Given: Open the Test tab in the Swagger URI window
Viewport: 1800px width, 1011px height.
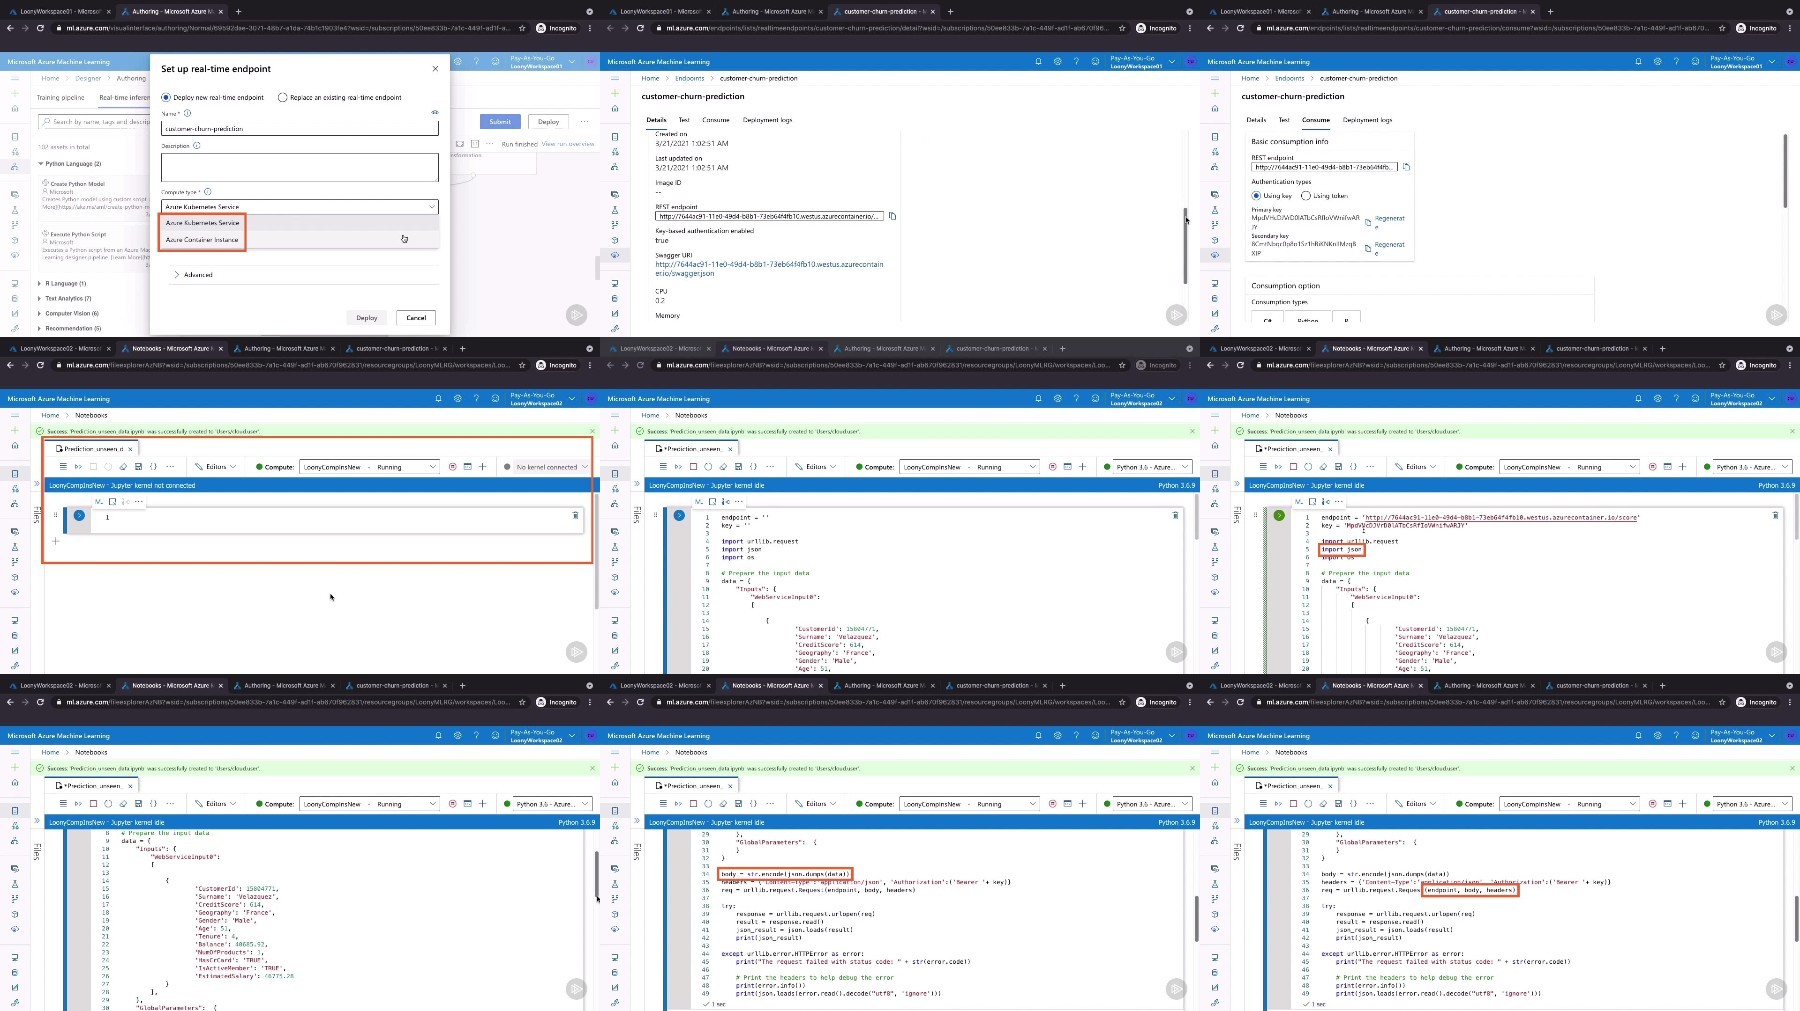Looking at the screenshot, I should pyautogui.click(x=684, y=120).
